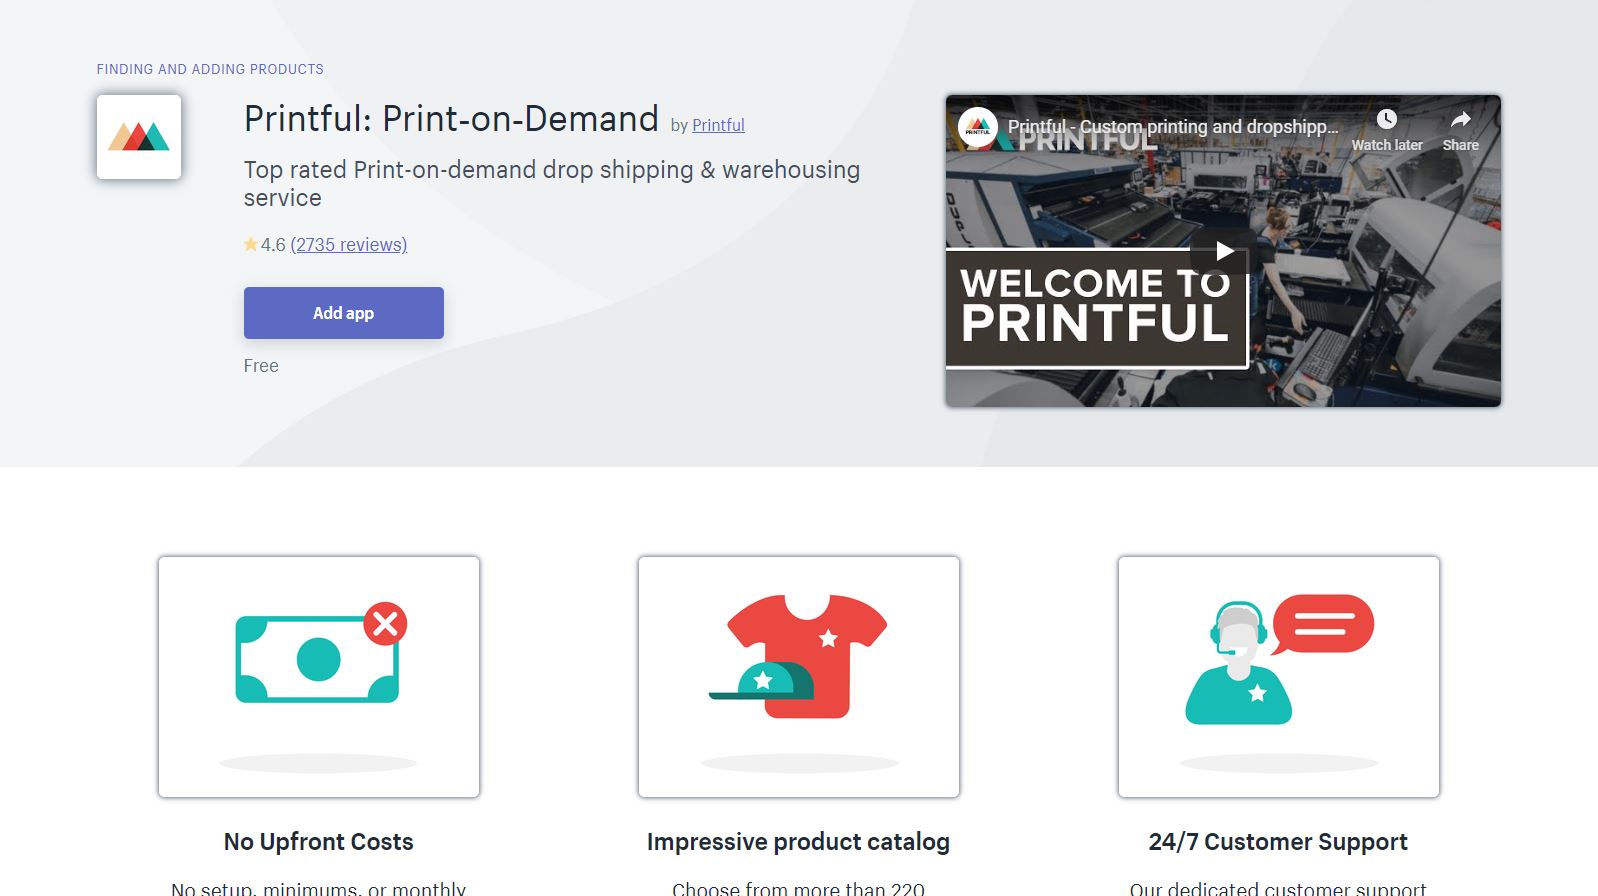
Task: Click the red X badge on money icon
Action: (x=385, y=624)
